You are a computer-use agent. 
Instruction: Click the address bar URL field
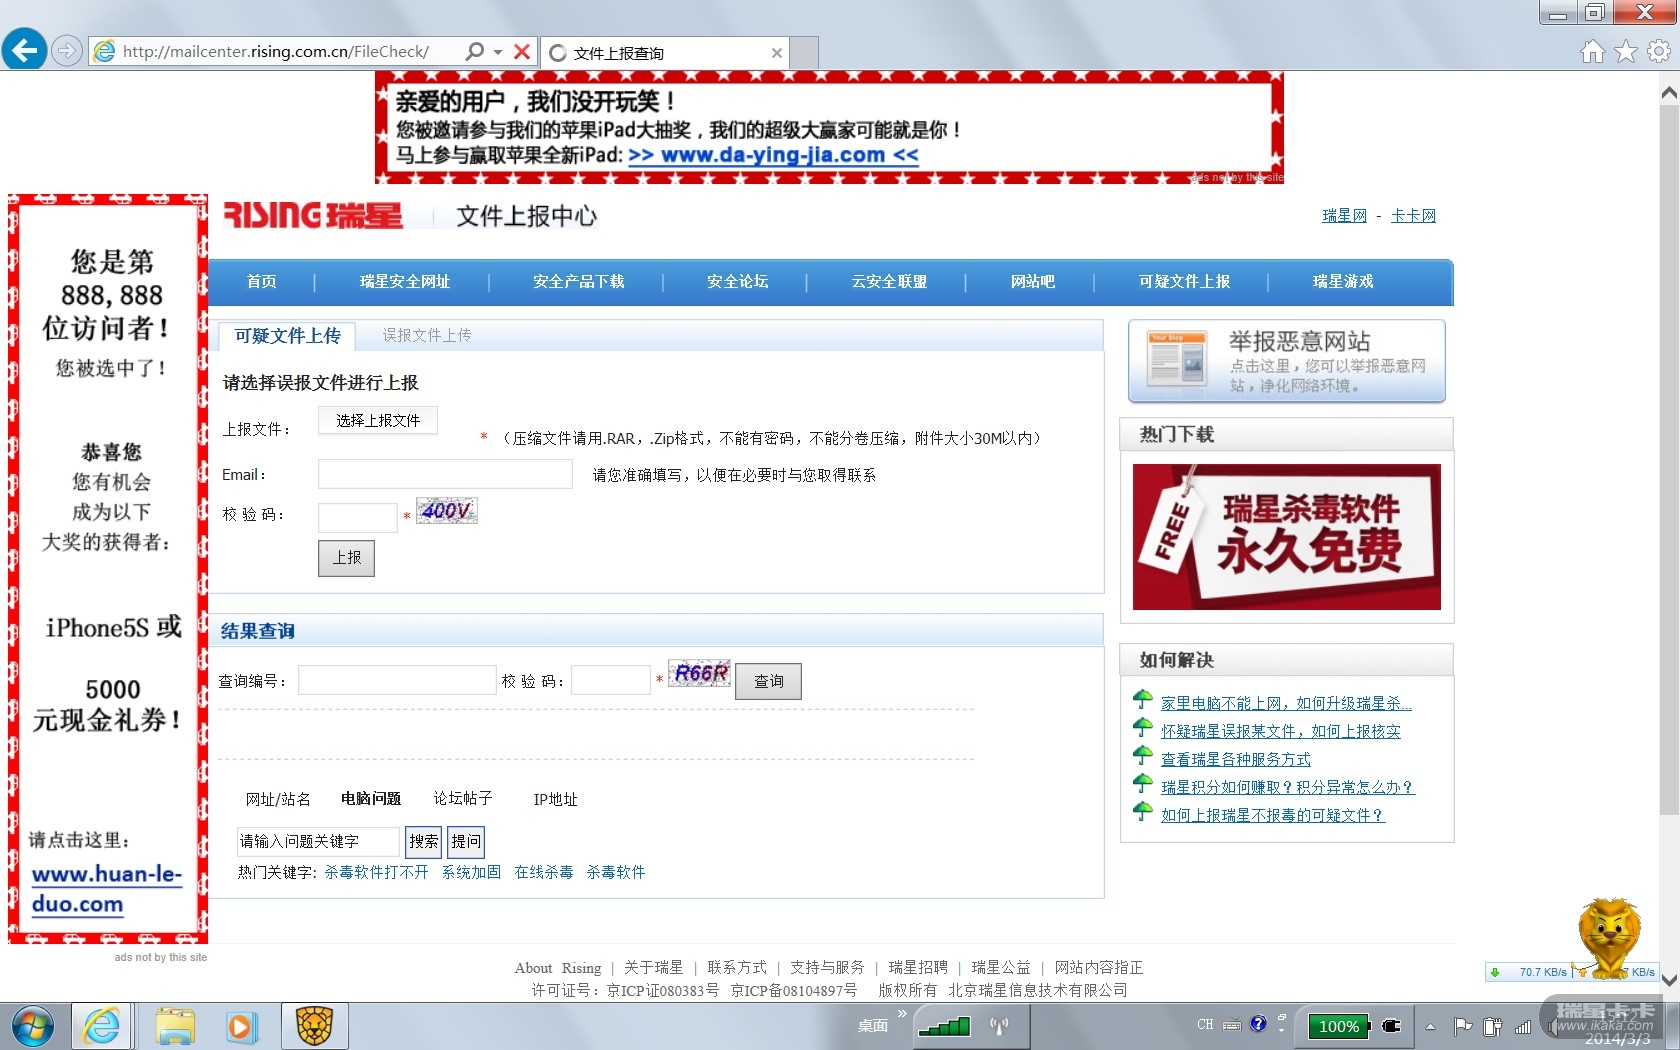tap(276, 51)
